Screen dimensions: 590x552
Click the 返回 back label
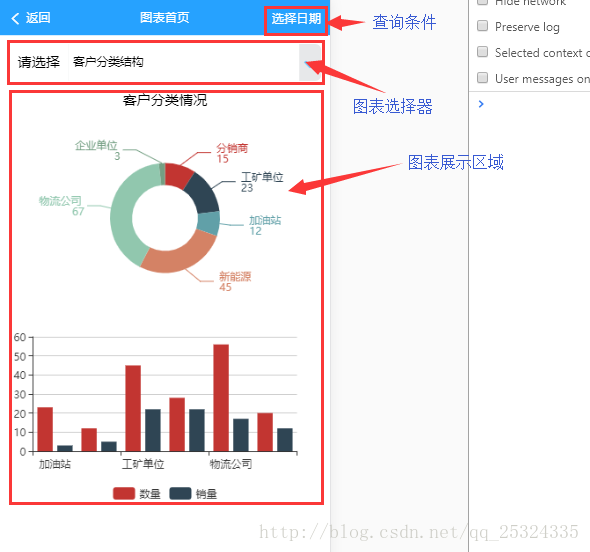tap(38, 18)
